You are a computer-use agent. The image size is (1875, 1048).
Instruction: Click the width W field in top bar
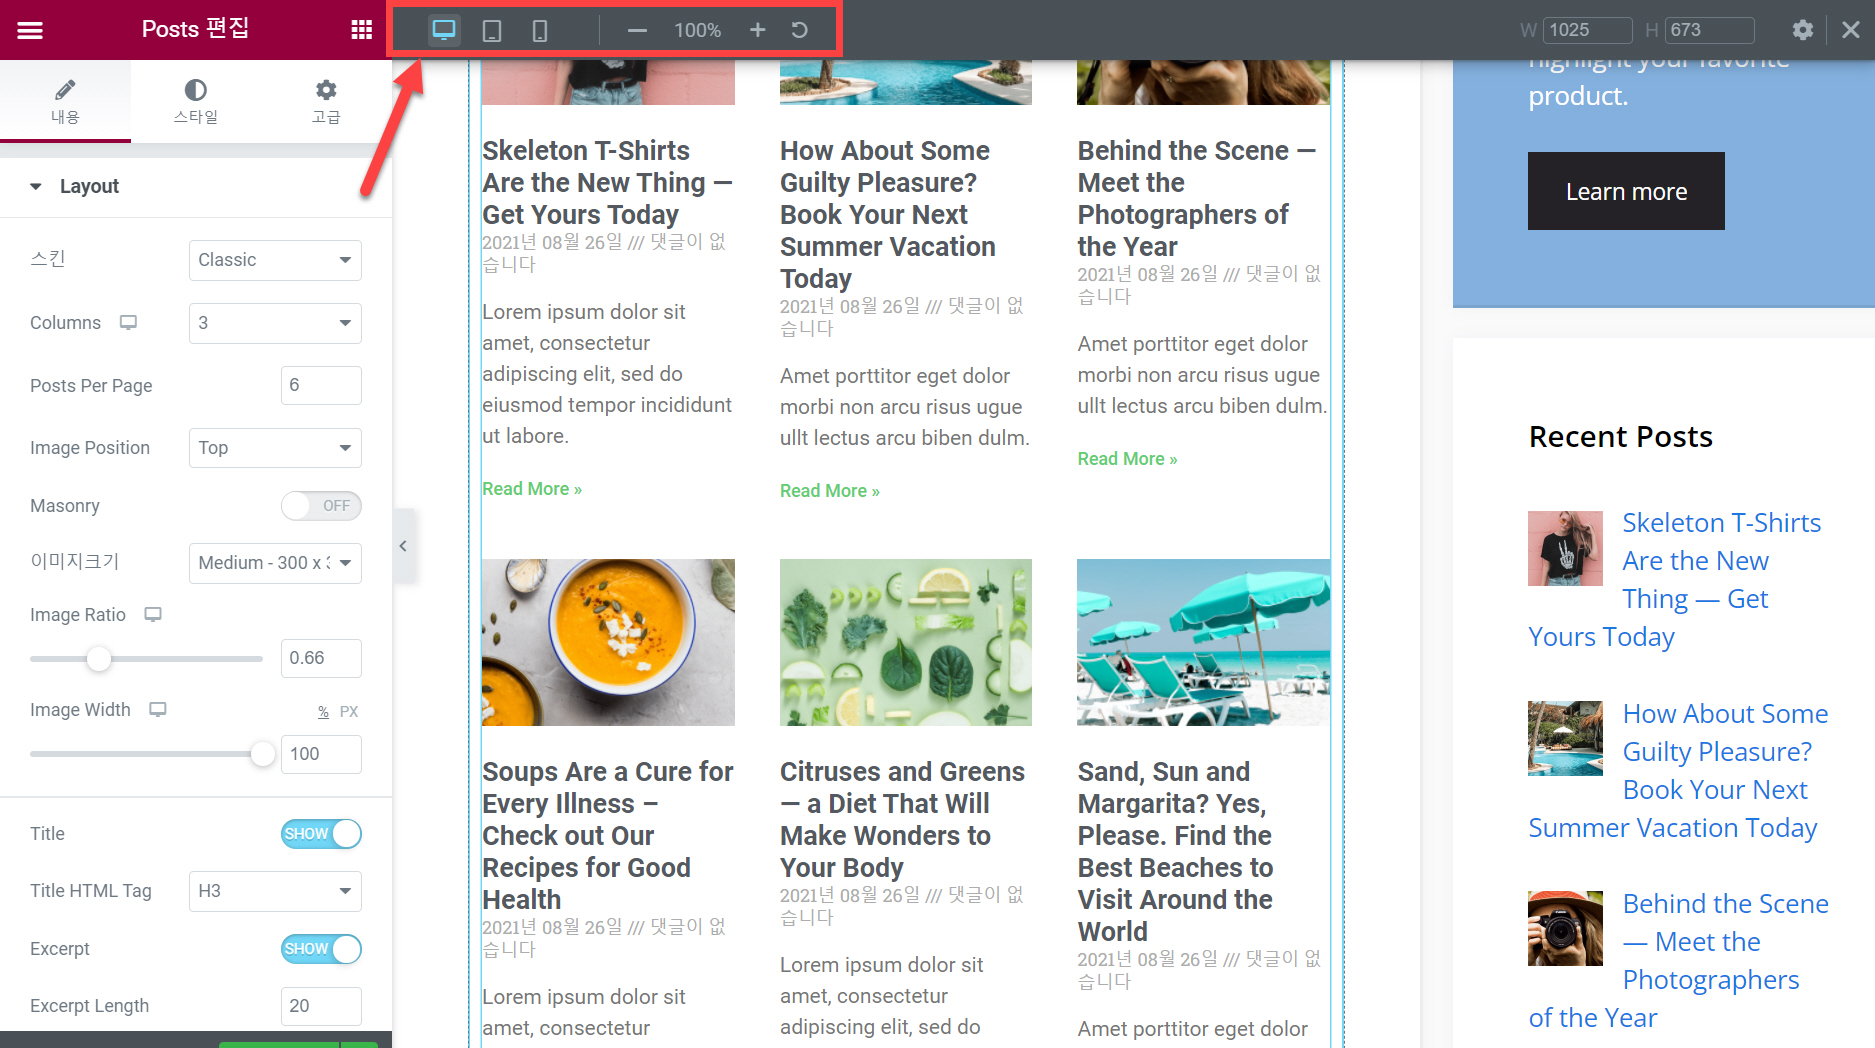(x=1588, y=30)
